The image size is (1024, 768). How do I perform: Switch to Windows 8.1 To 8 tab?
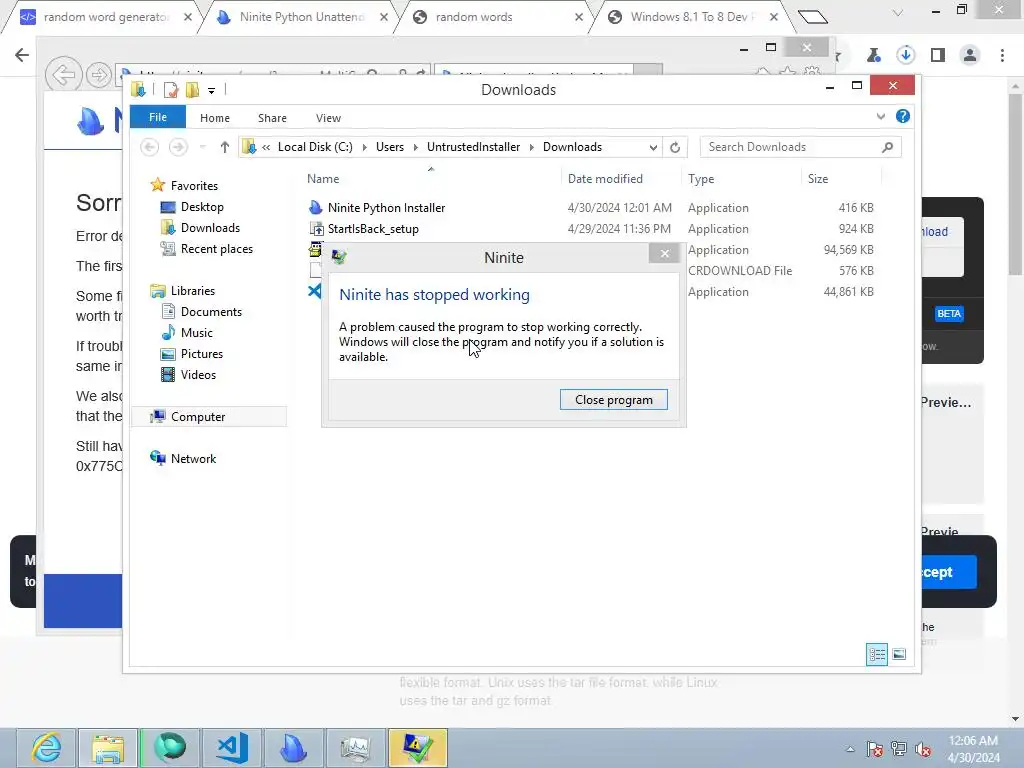click(x=692, y=17)
